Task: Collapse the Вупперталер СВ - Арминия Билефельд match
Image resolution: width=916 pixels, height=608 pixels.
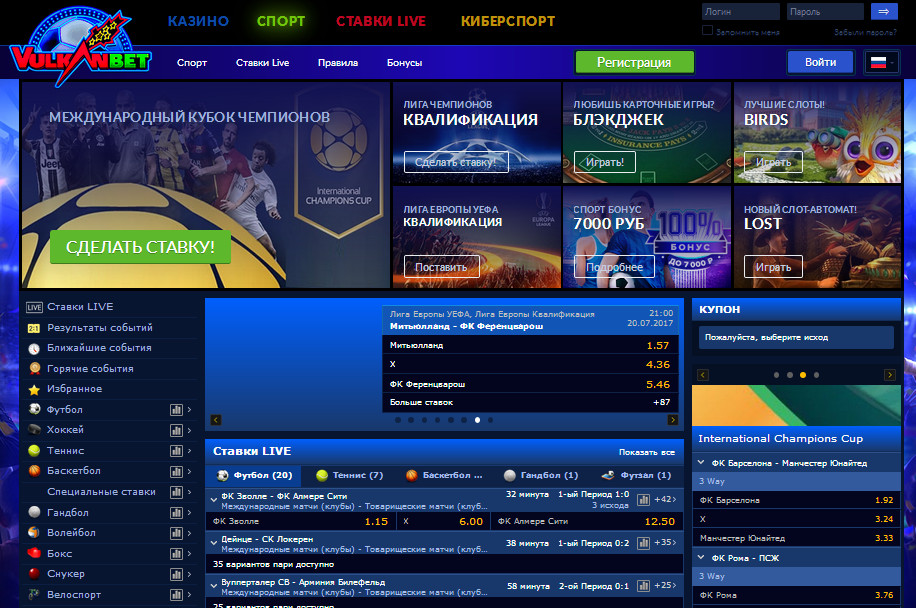Action: coord(214,585)
